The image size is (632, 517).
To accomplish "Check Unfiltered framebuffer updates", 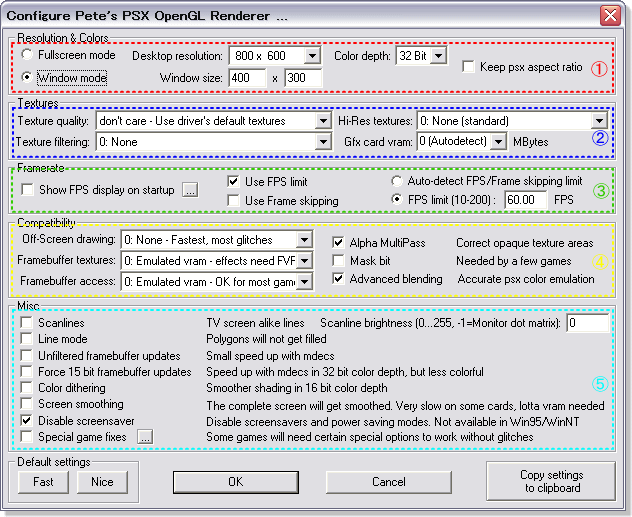I will click(x=27, y=355).
